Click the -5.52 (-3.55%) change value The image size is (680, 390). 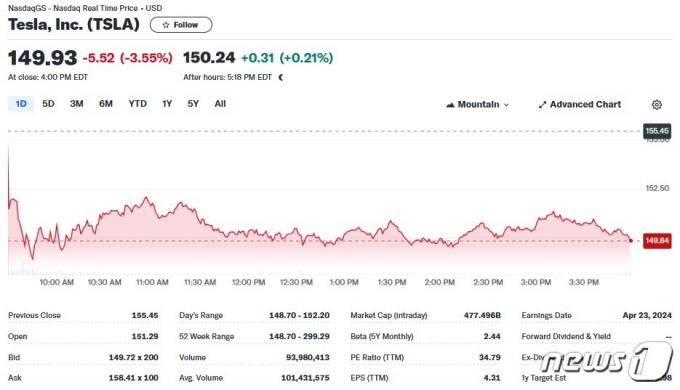click(128, 58)
